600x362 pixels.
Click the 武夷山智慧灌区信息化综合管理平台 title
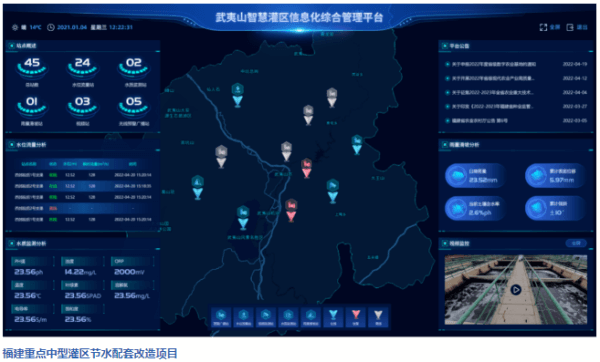tap(300, 18)
